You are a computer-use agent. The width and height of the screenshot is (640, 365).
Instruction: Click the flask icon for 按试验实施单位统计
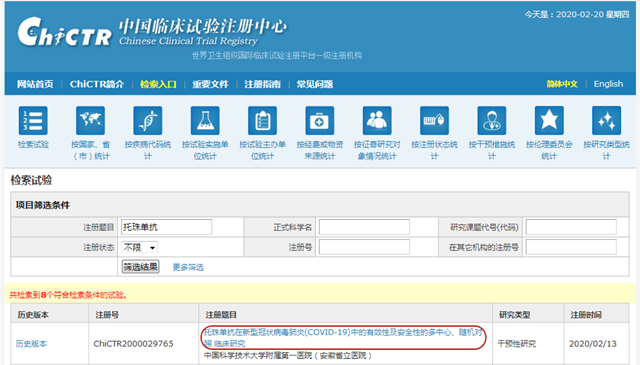[205, 120]
